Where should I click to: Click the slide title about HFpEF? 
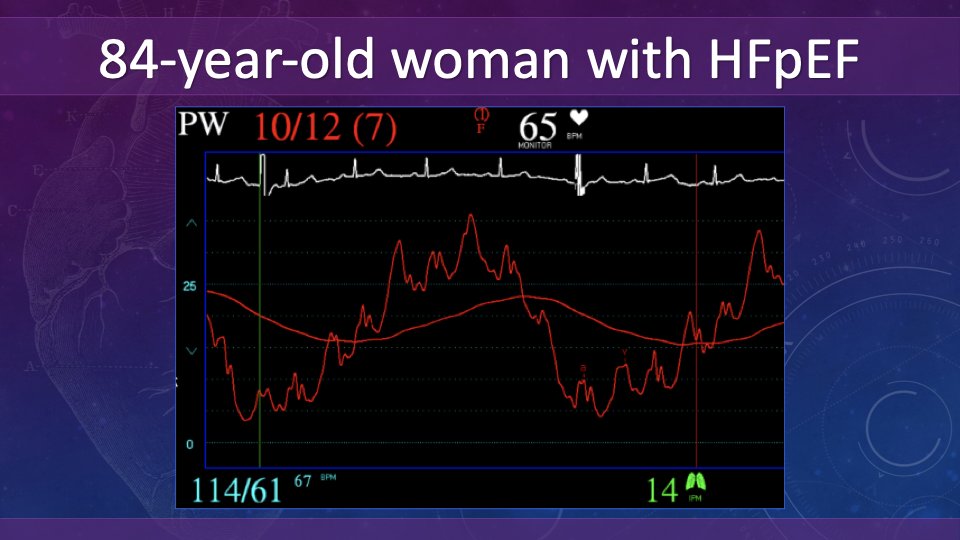479,58
